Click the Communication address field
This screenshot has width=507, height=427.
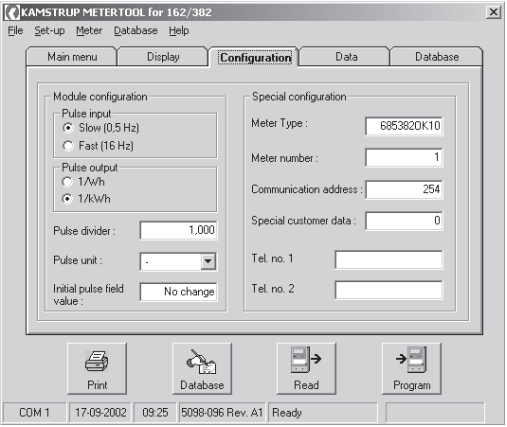tap(404, 189)
